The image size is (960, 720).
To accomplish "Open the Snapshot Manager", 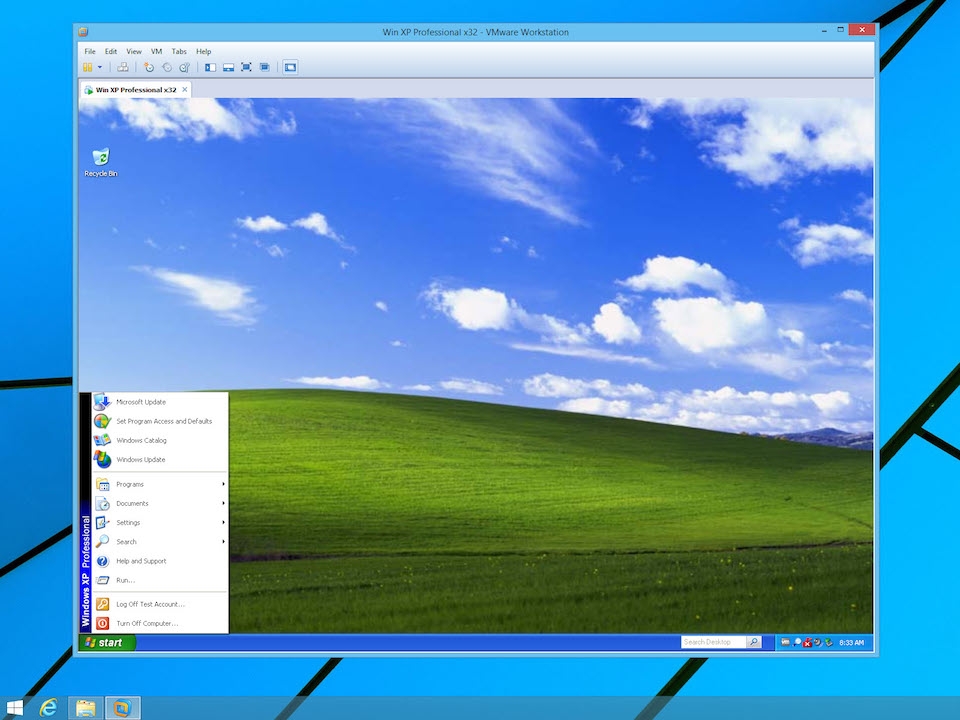I will (184, 67).
